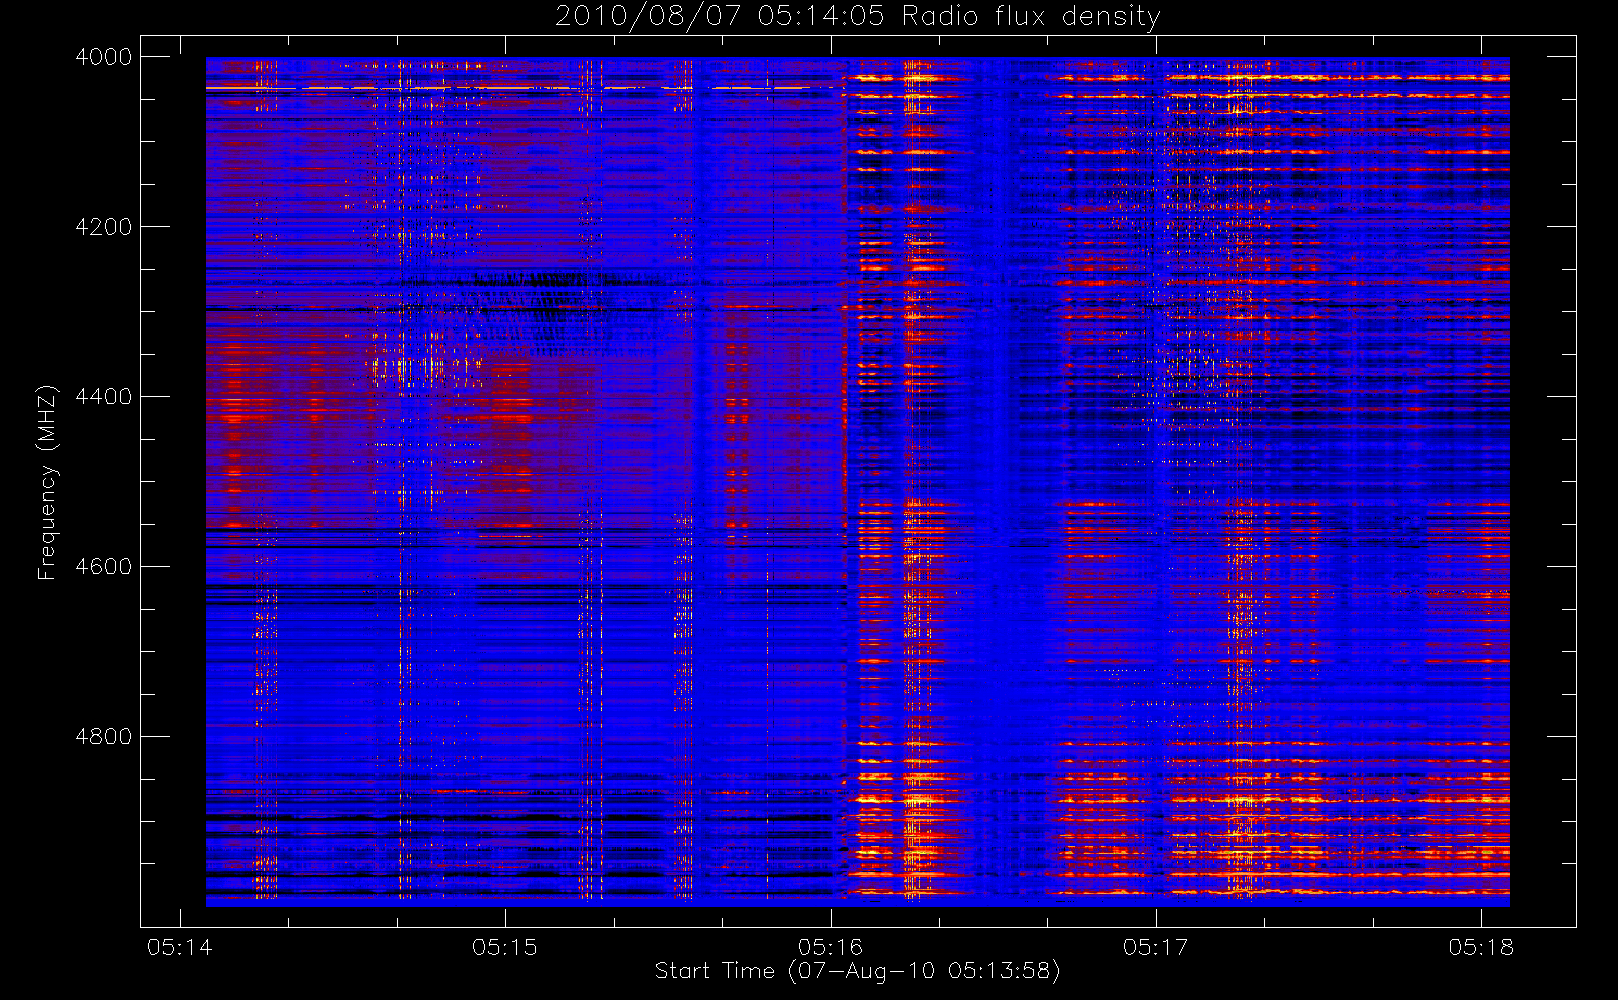Click the 4600 frequency tick label
Screen dimensions: 1618x1000
pos(104,567)
